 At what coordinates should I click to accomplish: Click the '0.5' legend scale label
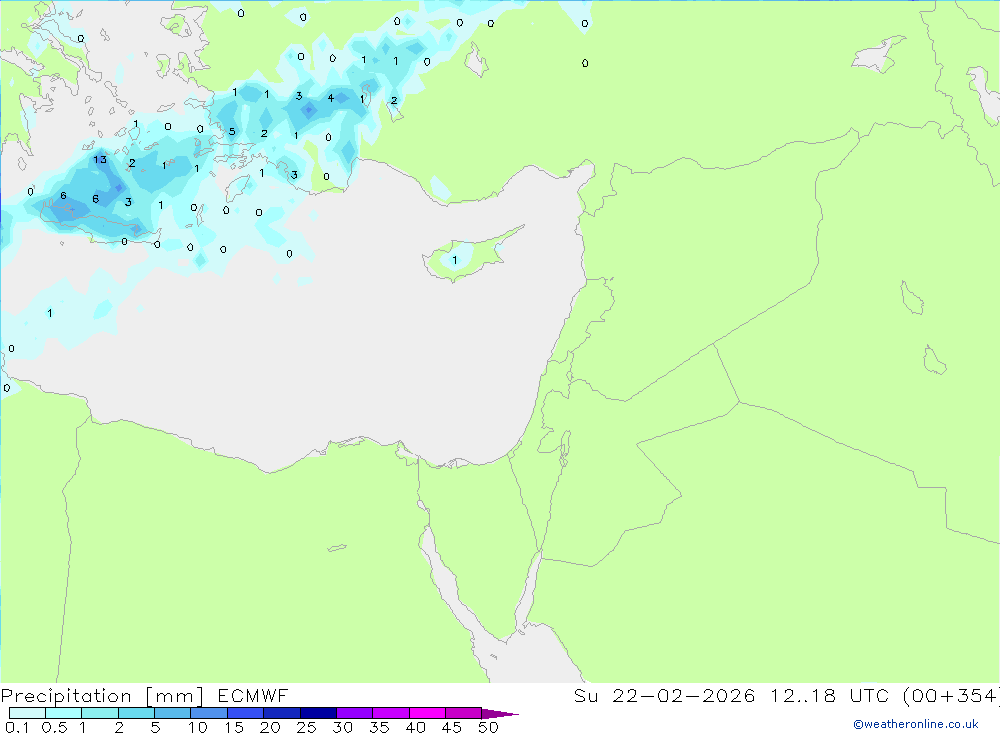[x=54, y=727]
